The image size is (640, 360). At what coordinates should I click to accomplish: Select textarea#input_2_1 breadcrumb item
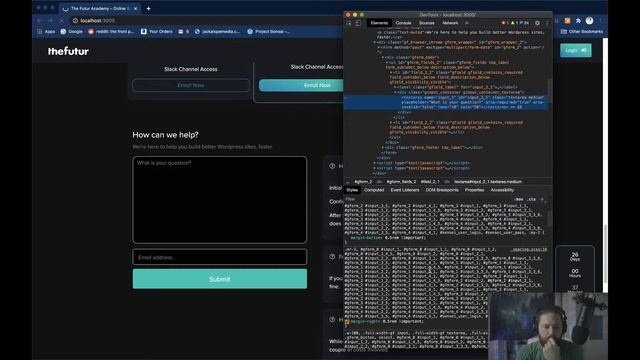point(488,182)
